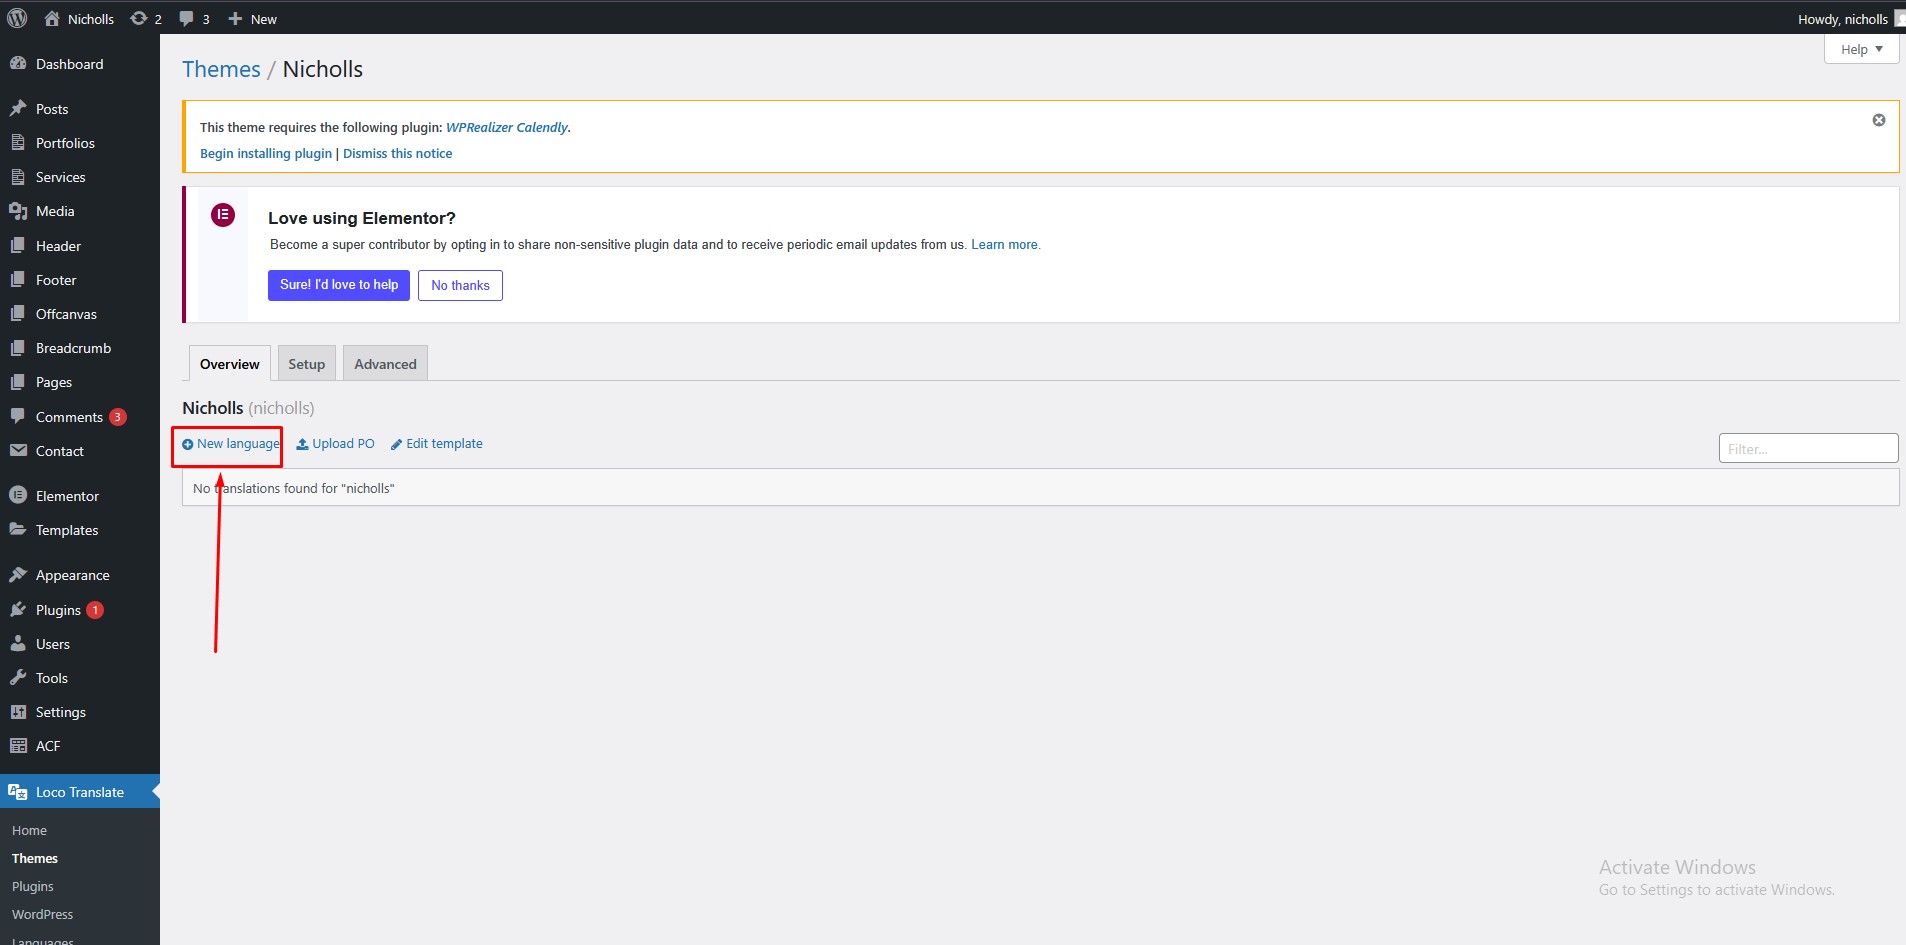Click the Users sidebar icon
The height and width of the screenshot is (945, 1906).
pos(18,643)
